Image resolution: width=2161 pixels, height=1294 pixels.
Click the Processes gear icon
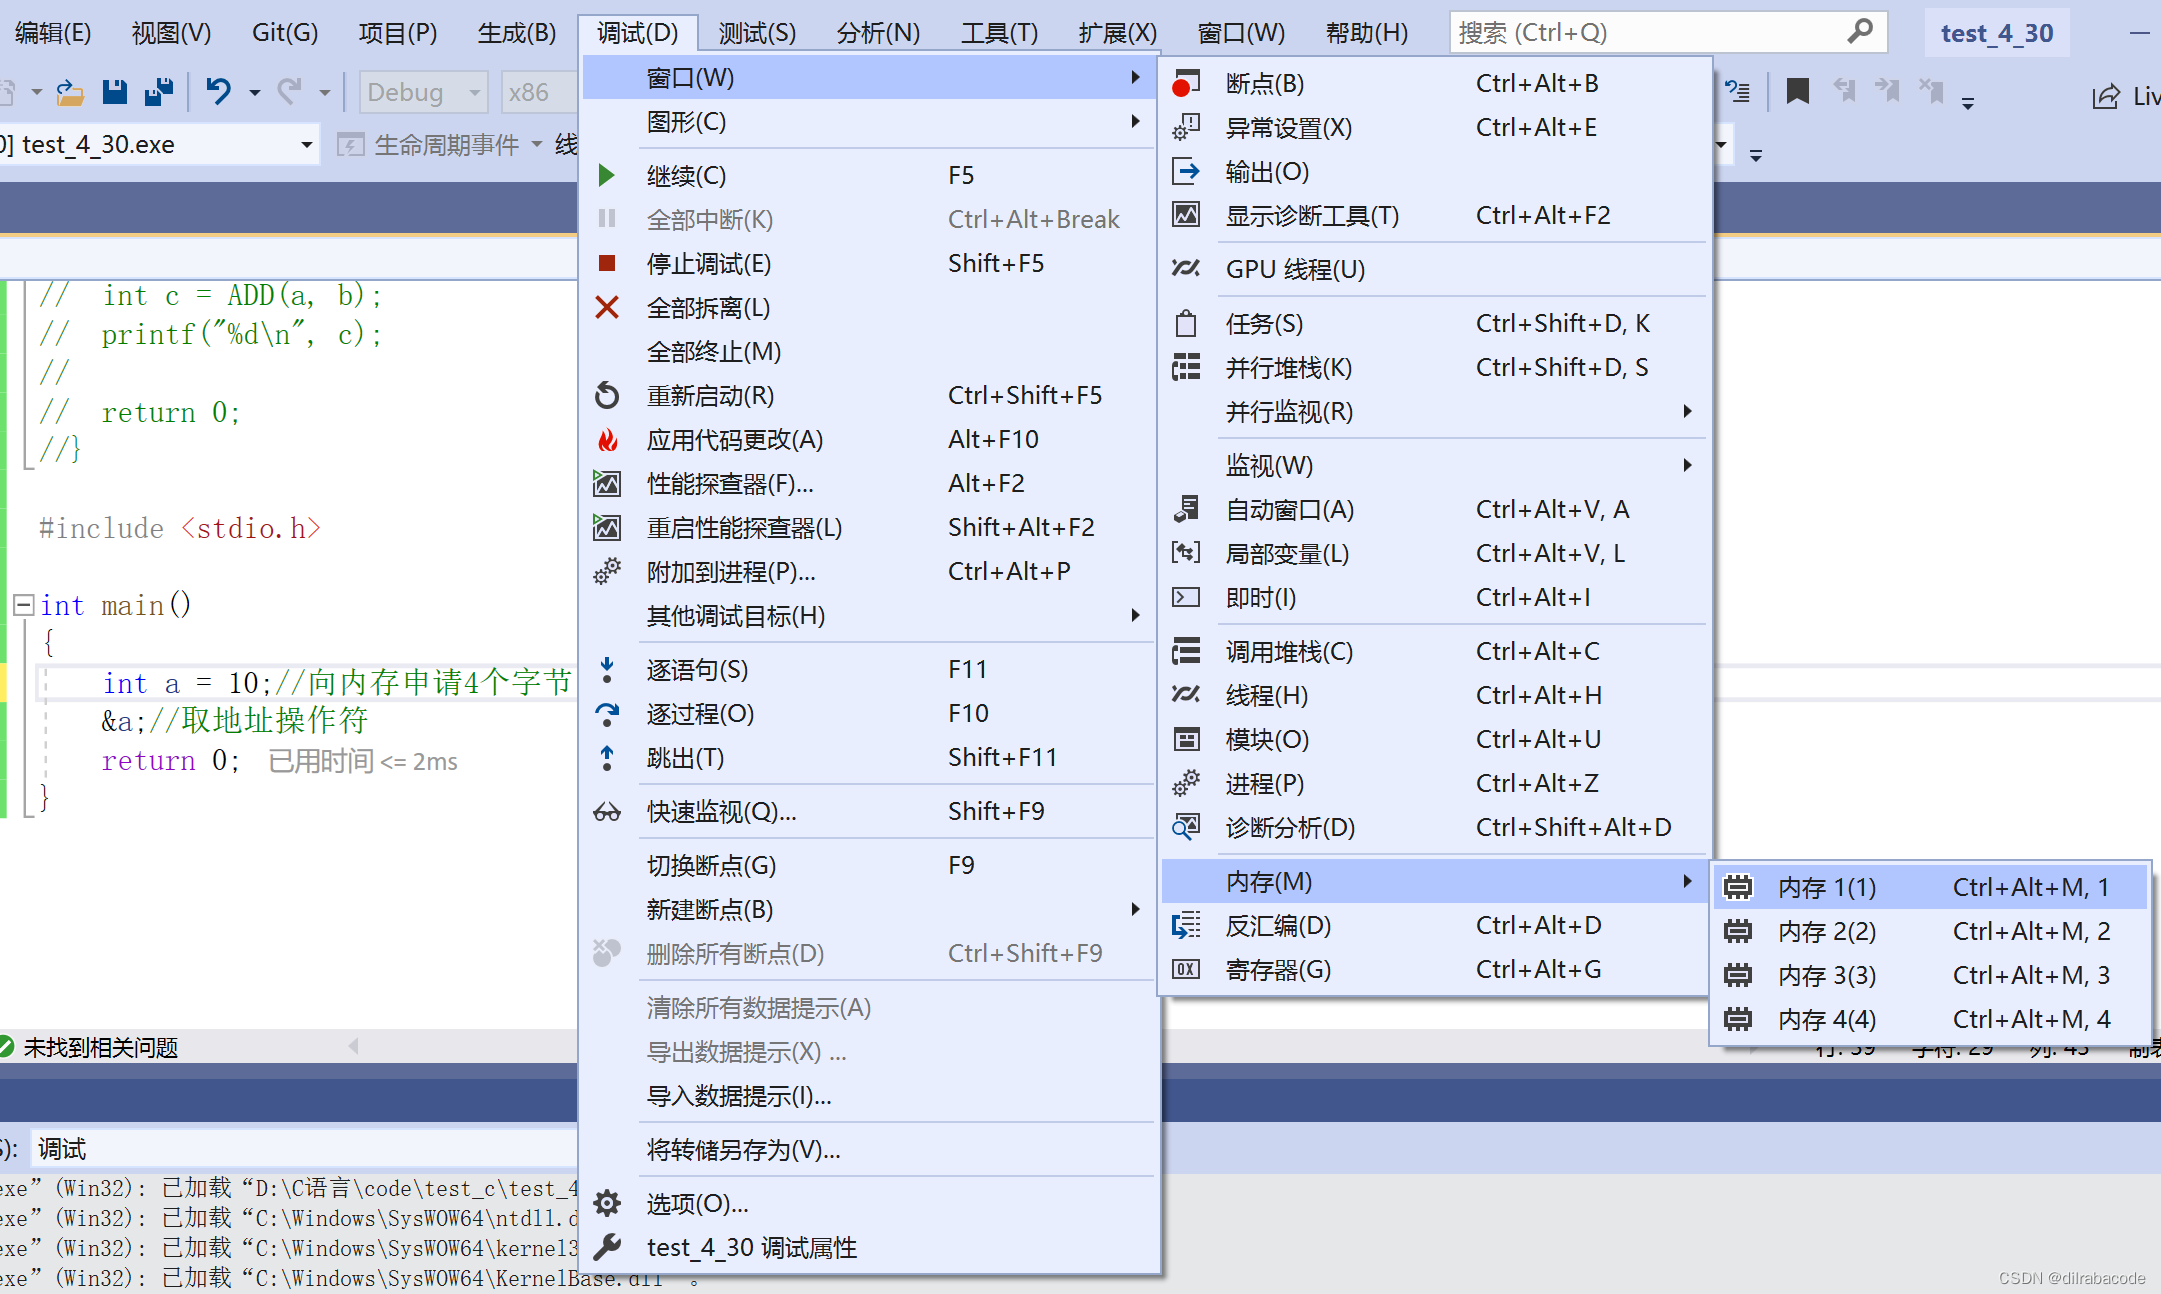[1186, 784]
